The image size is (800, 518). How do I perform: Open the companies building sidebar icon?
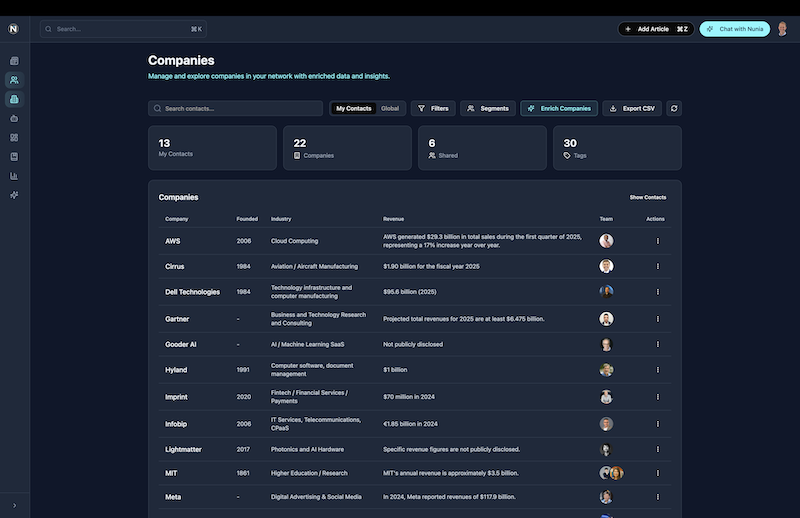14,99
